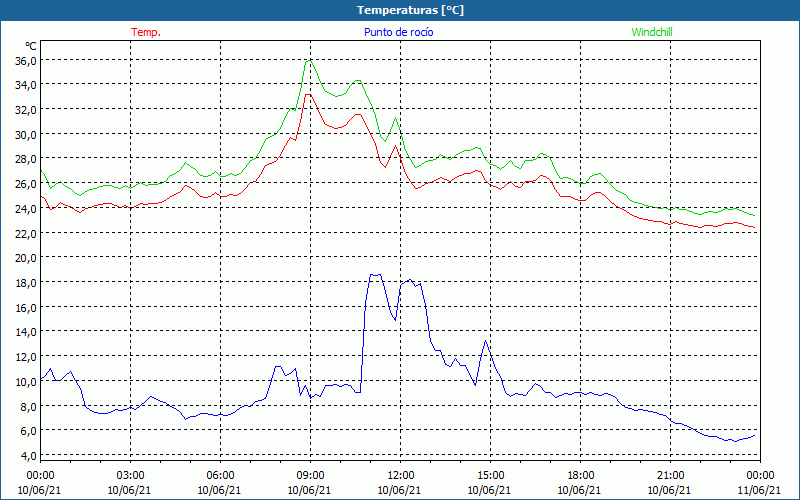Click the '°C' axis unit label
This screenshot has height=500, width=800.
[31, 46]
